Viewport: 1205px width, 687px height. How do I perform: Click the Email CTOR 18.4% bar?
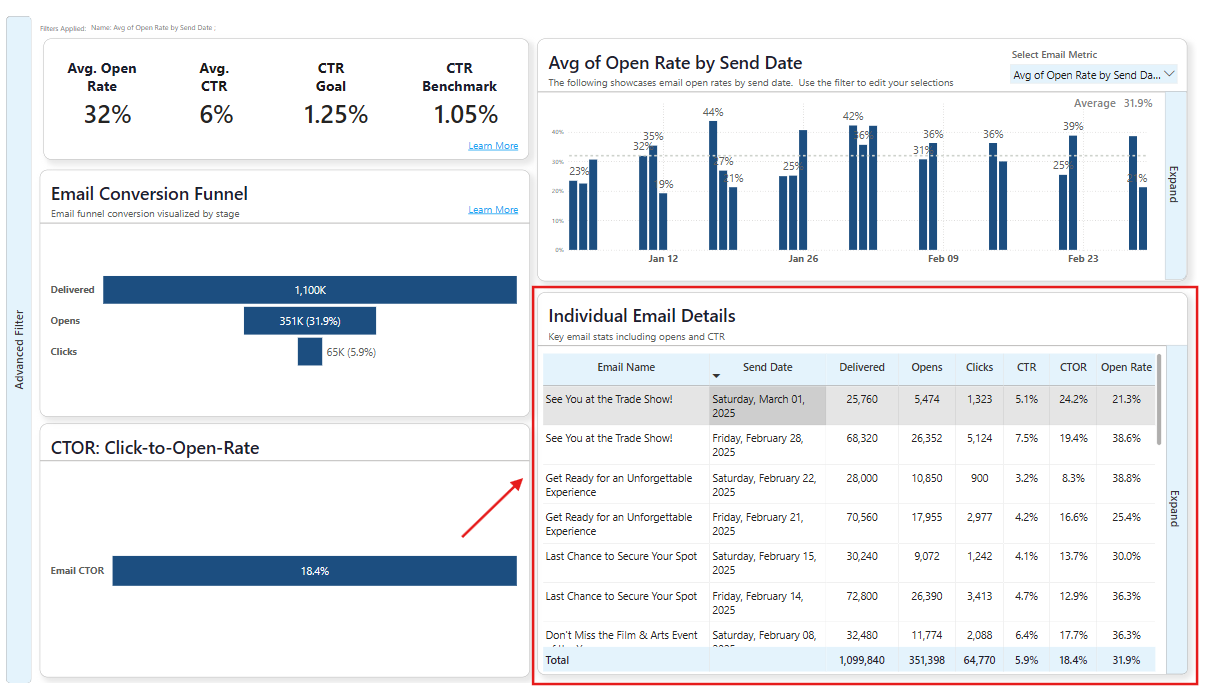[x=314, y=571]
